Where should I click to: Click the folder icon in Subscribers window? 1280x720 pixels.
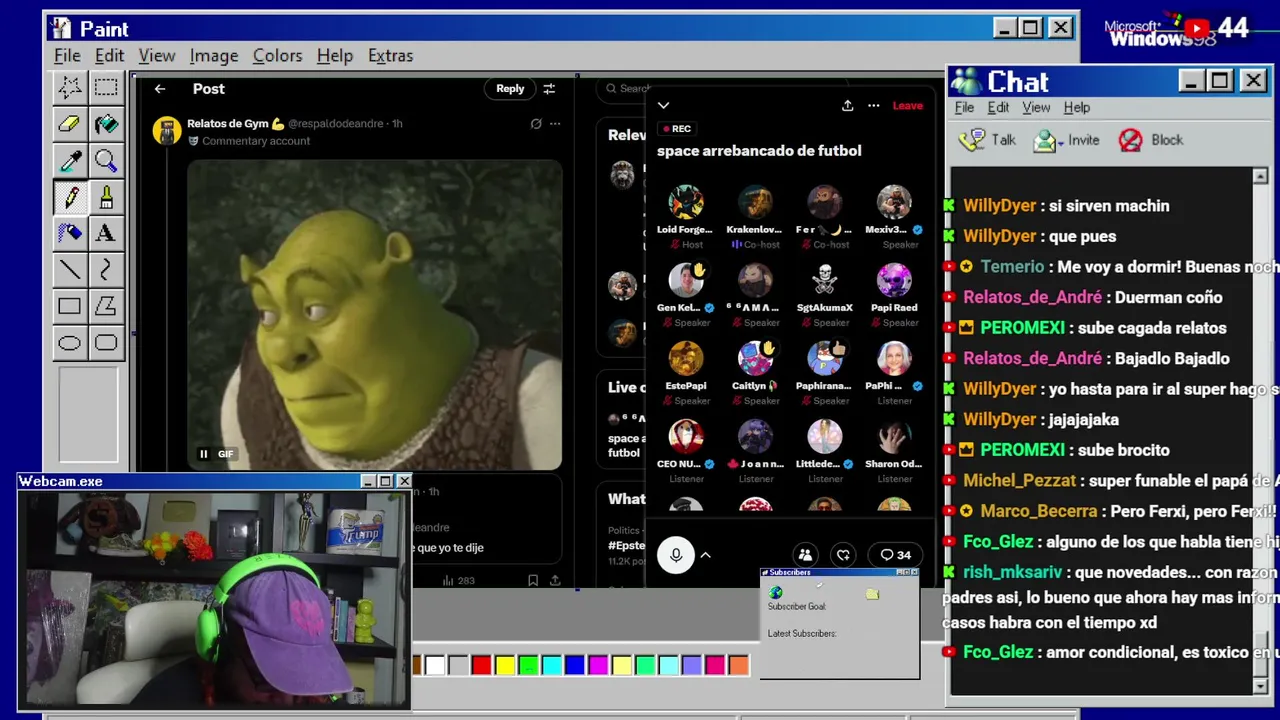pyautogui.click(x=872, y=594)
